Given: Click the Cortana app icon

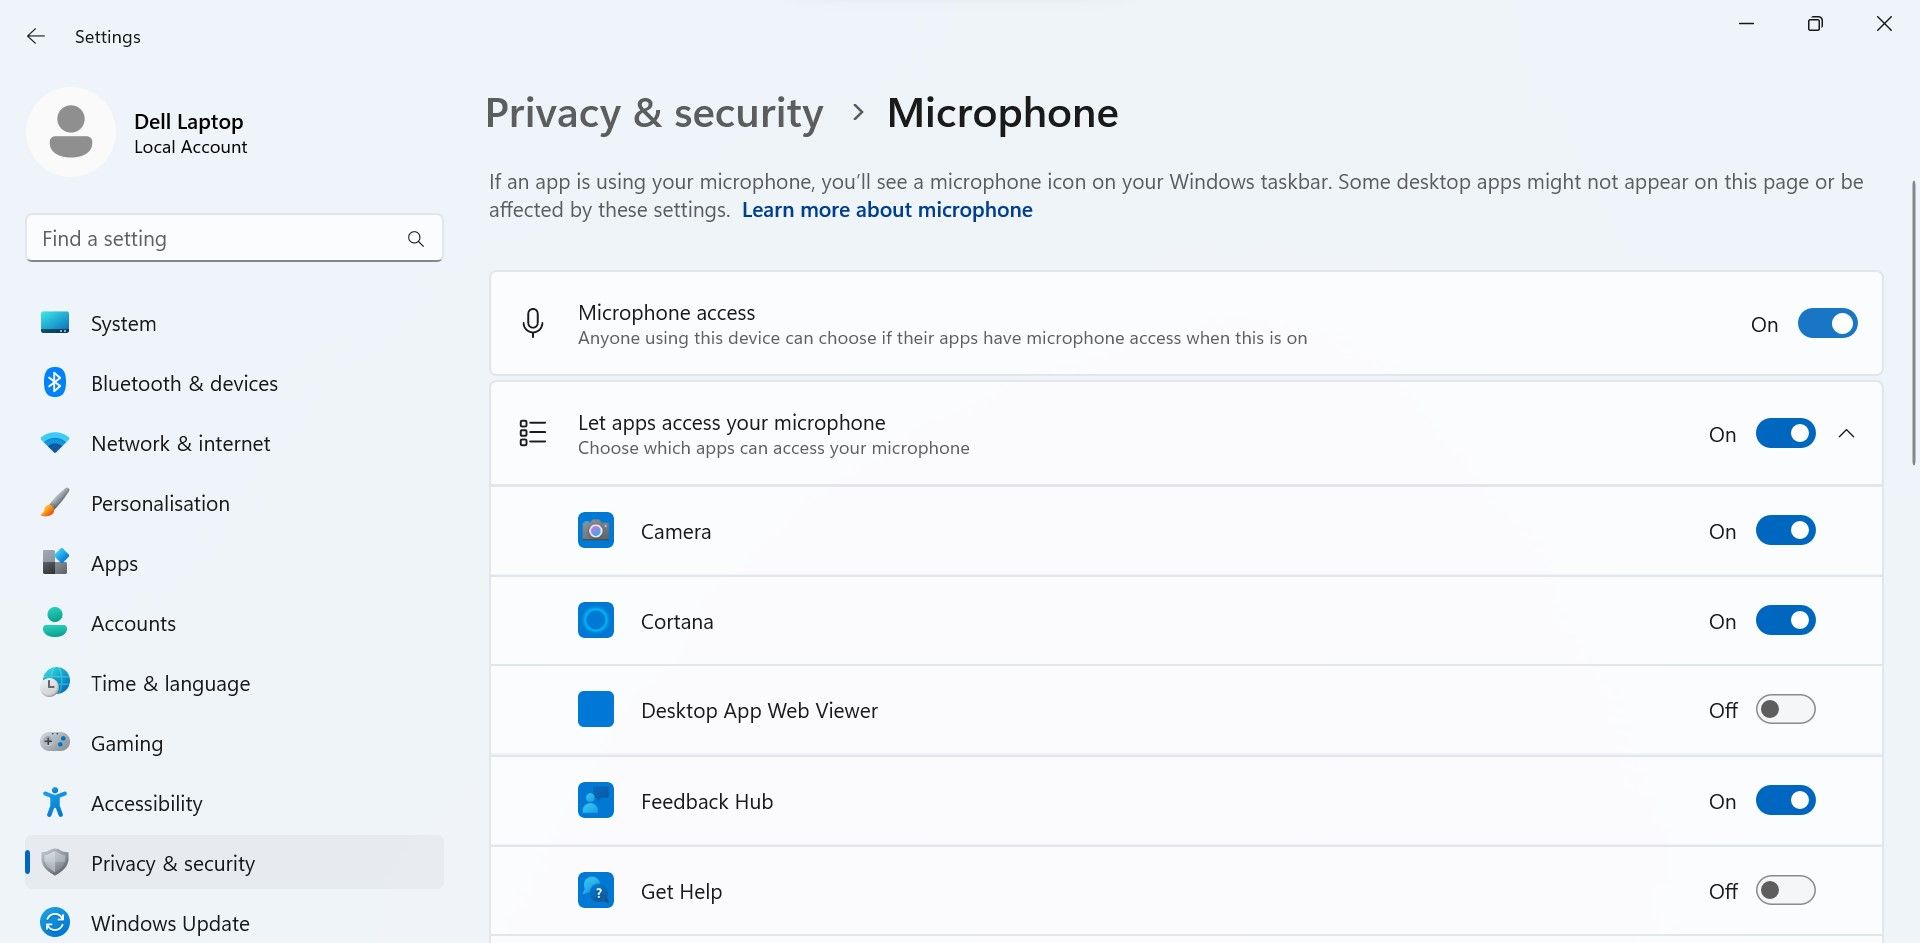Looking at the screenshot, I should click(596, 620).
